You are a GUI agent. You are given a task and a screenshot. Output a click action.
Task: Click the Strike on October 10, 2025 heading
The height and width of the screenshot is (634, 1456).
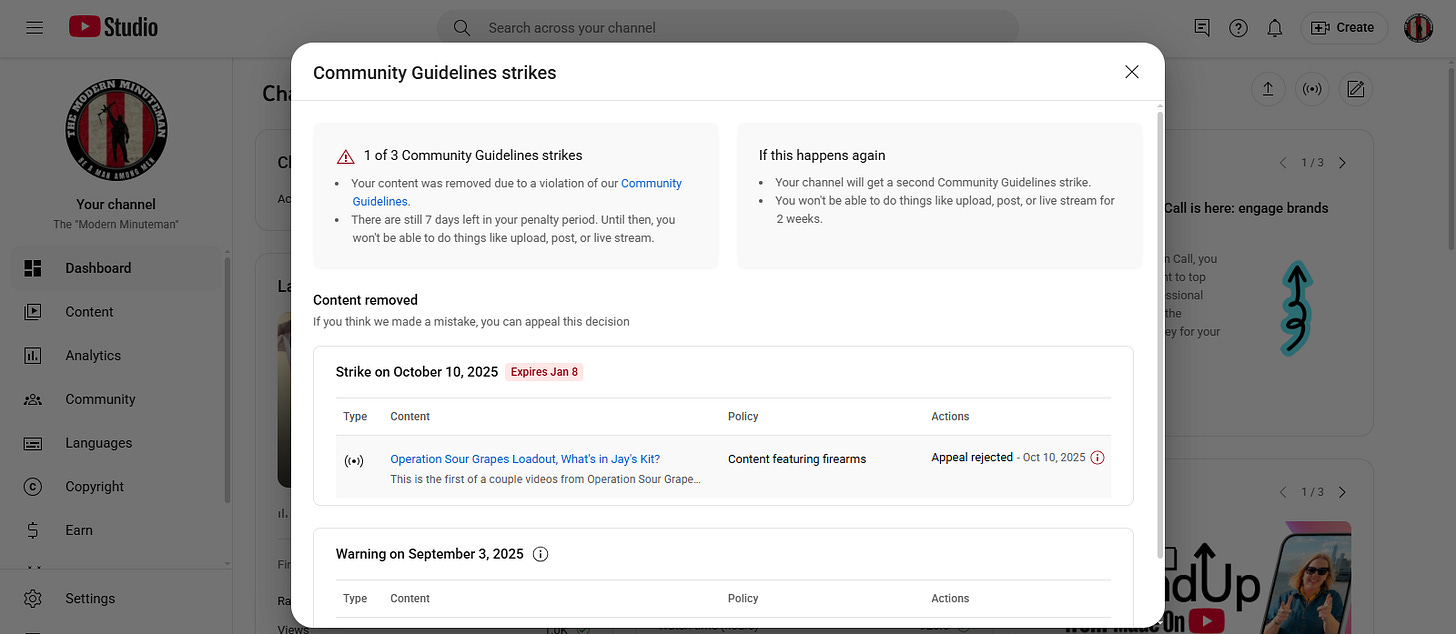pyautogui.click(x=417, y=372)
